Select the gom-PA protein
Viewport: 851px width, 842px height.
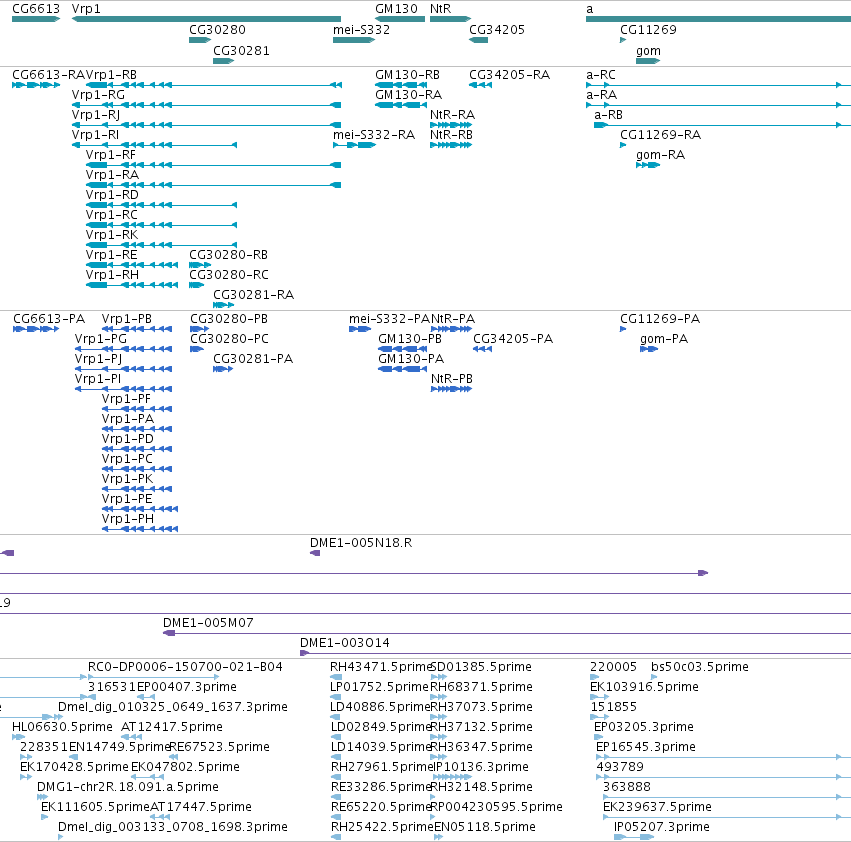coord(649,349)
